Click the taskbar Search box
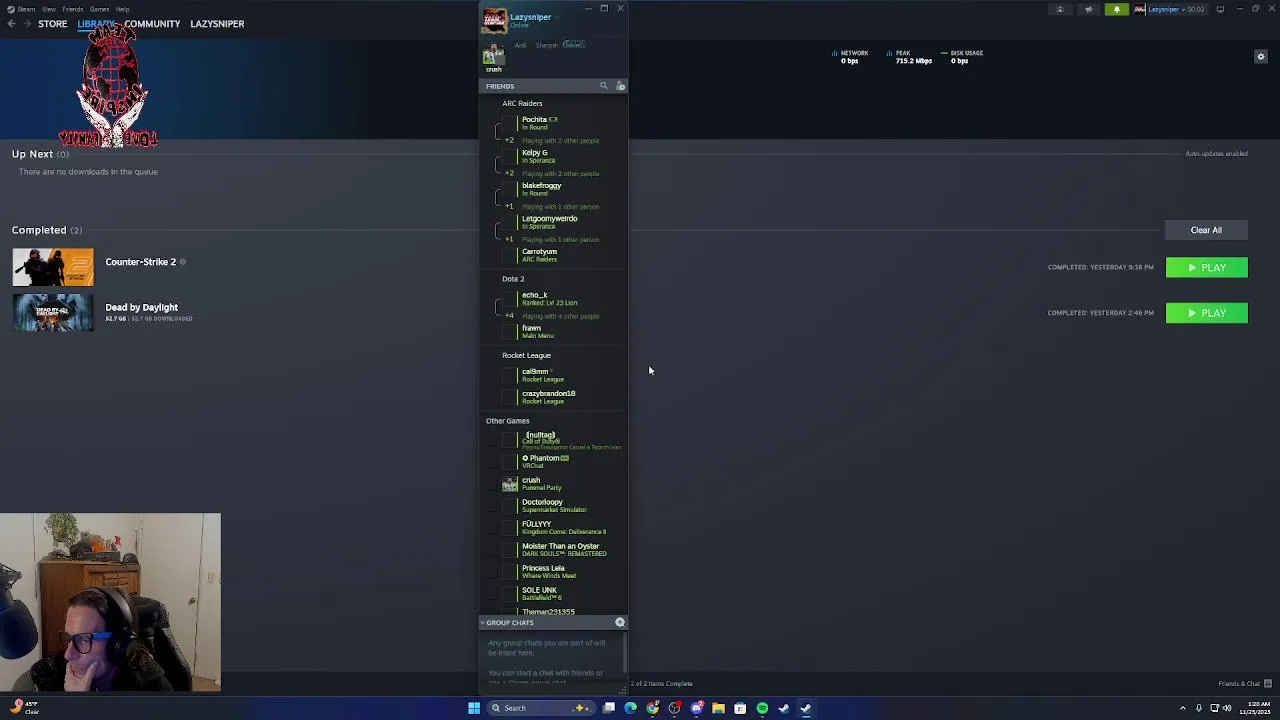 541,708
